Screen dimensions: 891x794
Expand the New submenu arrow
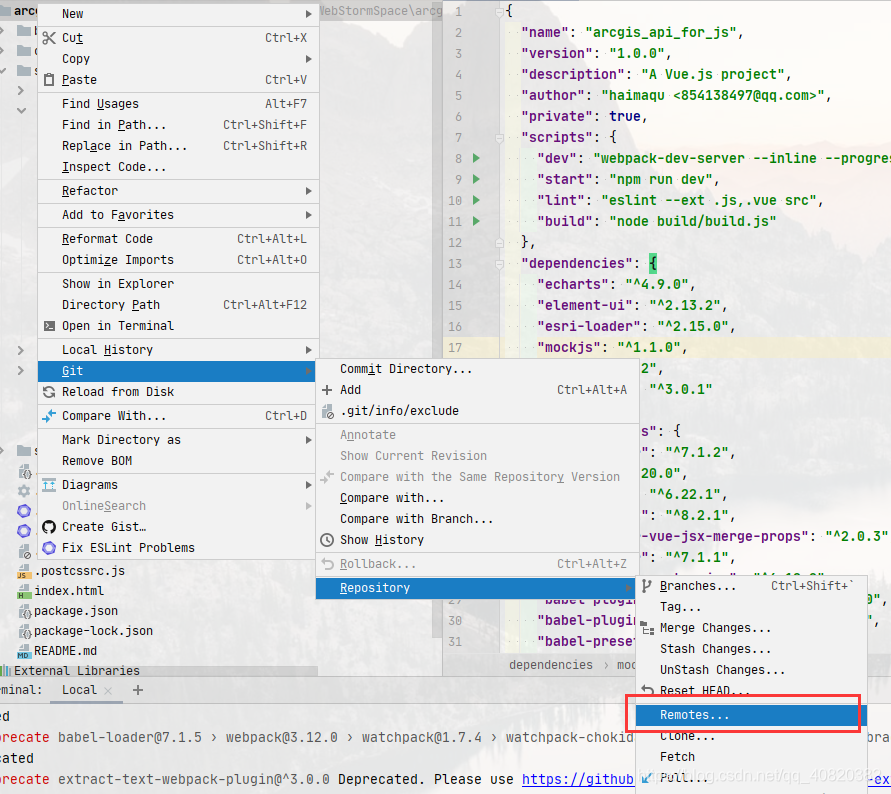point(309,14)
